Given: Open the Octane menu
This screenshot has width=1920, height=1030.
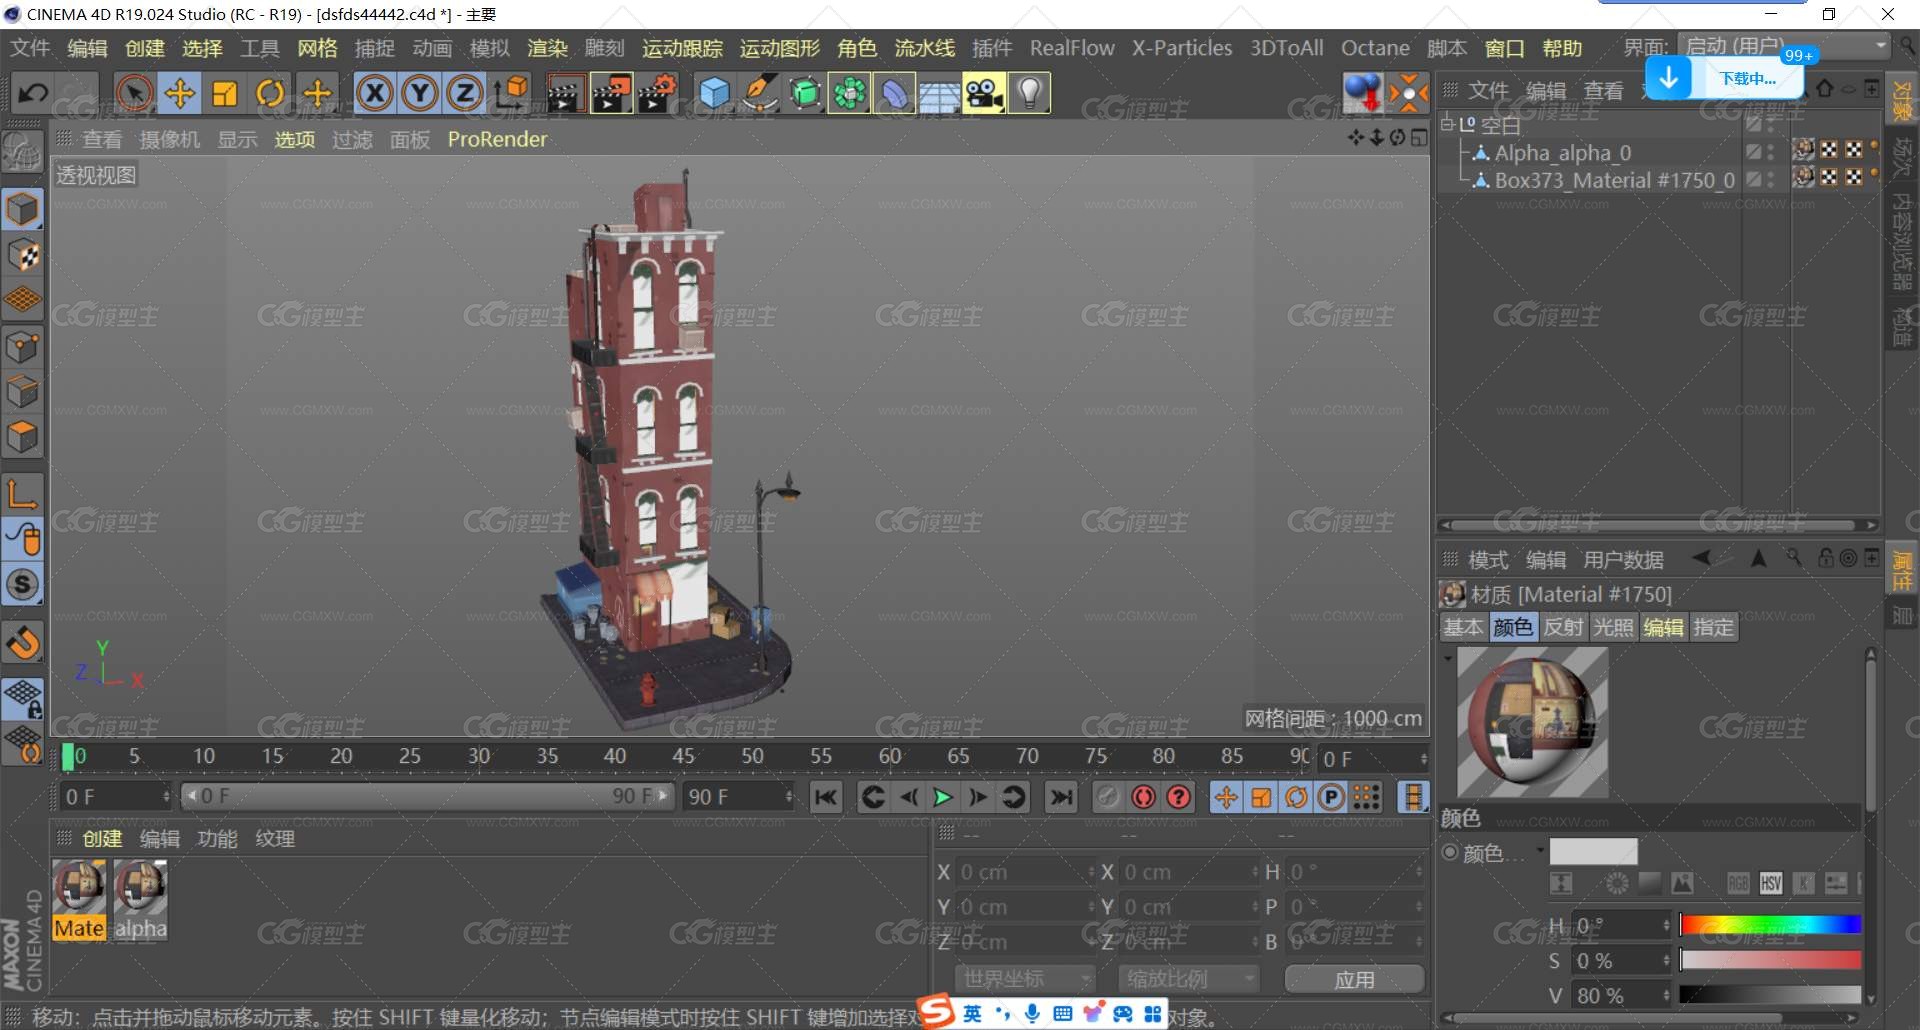Looking at the screenshot, I should (x=1375, y=48).
